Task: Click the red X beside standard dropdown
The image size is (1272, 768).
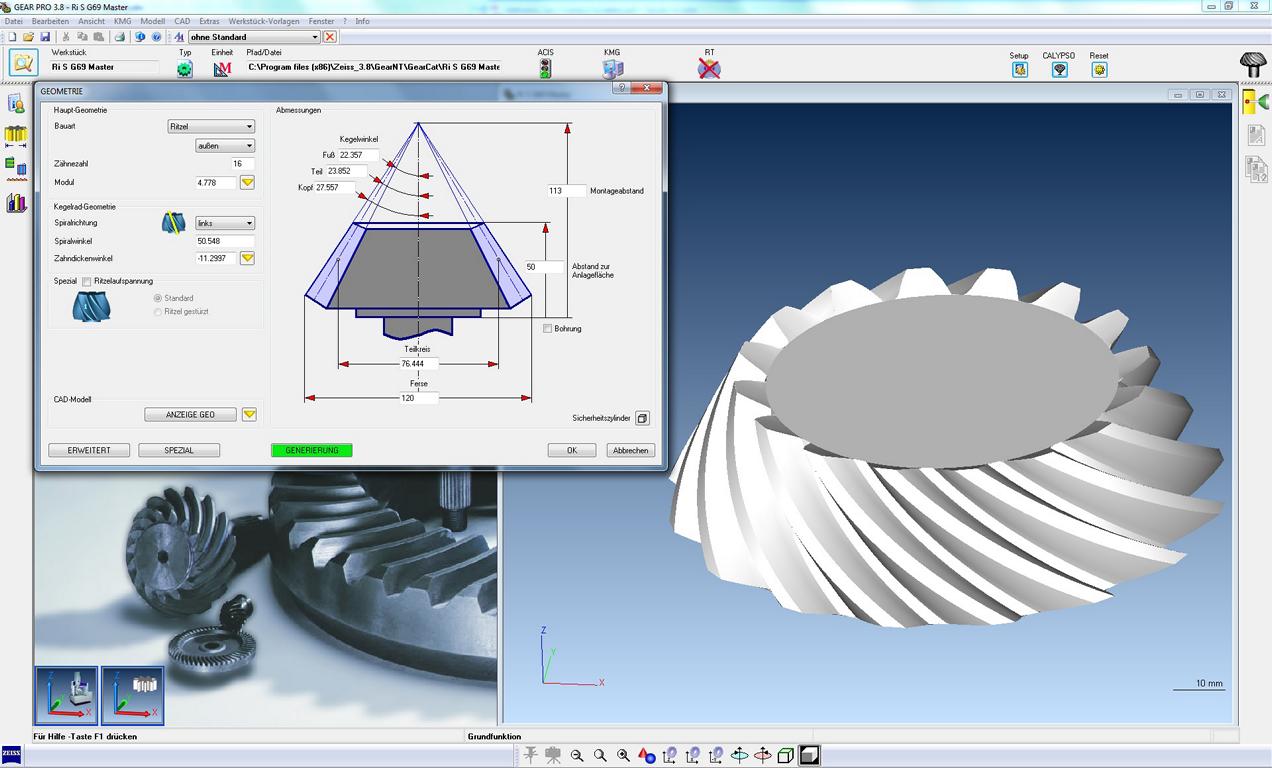Action: click(330, 37)
